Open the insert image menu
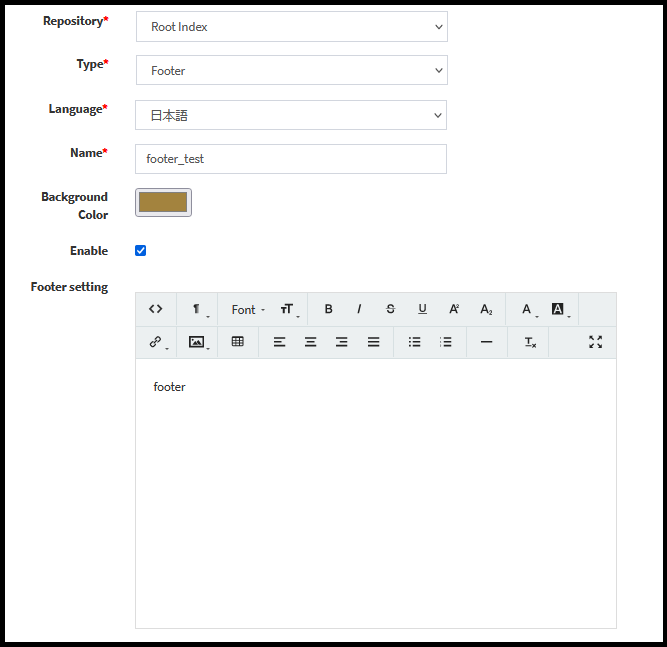Screen dimensions: 667x647 point(198,342)
